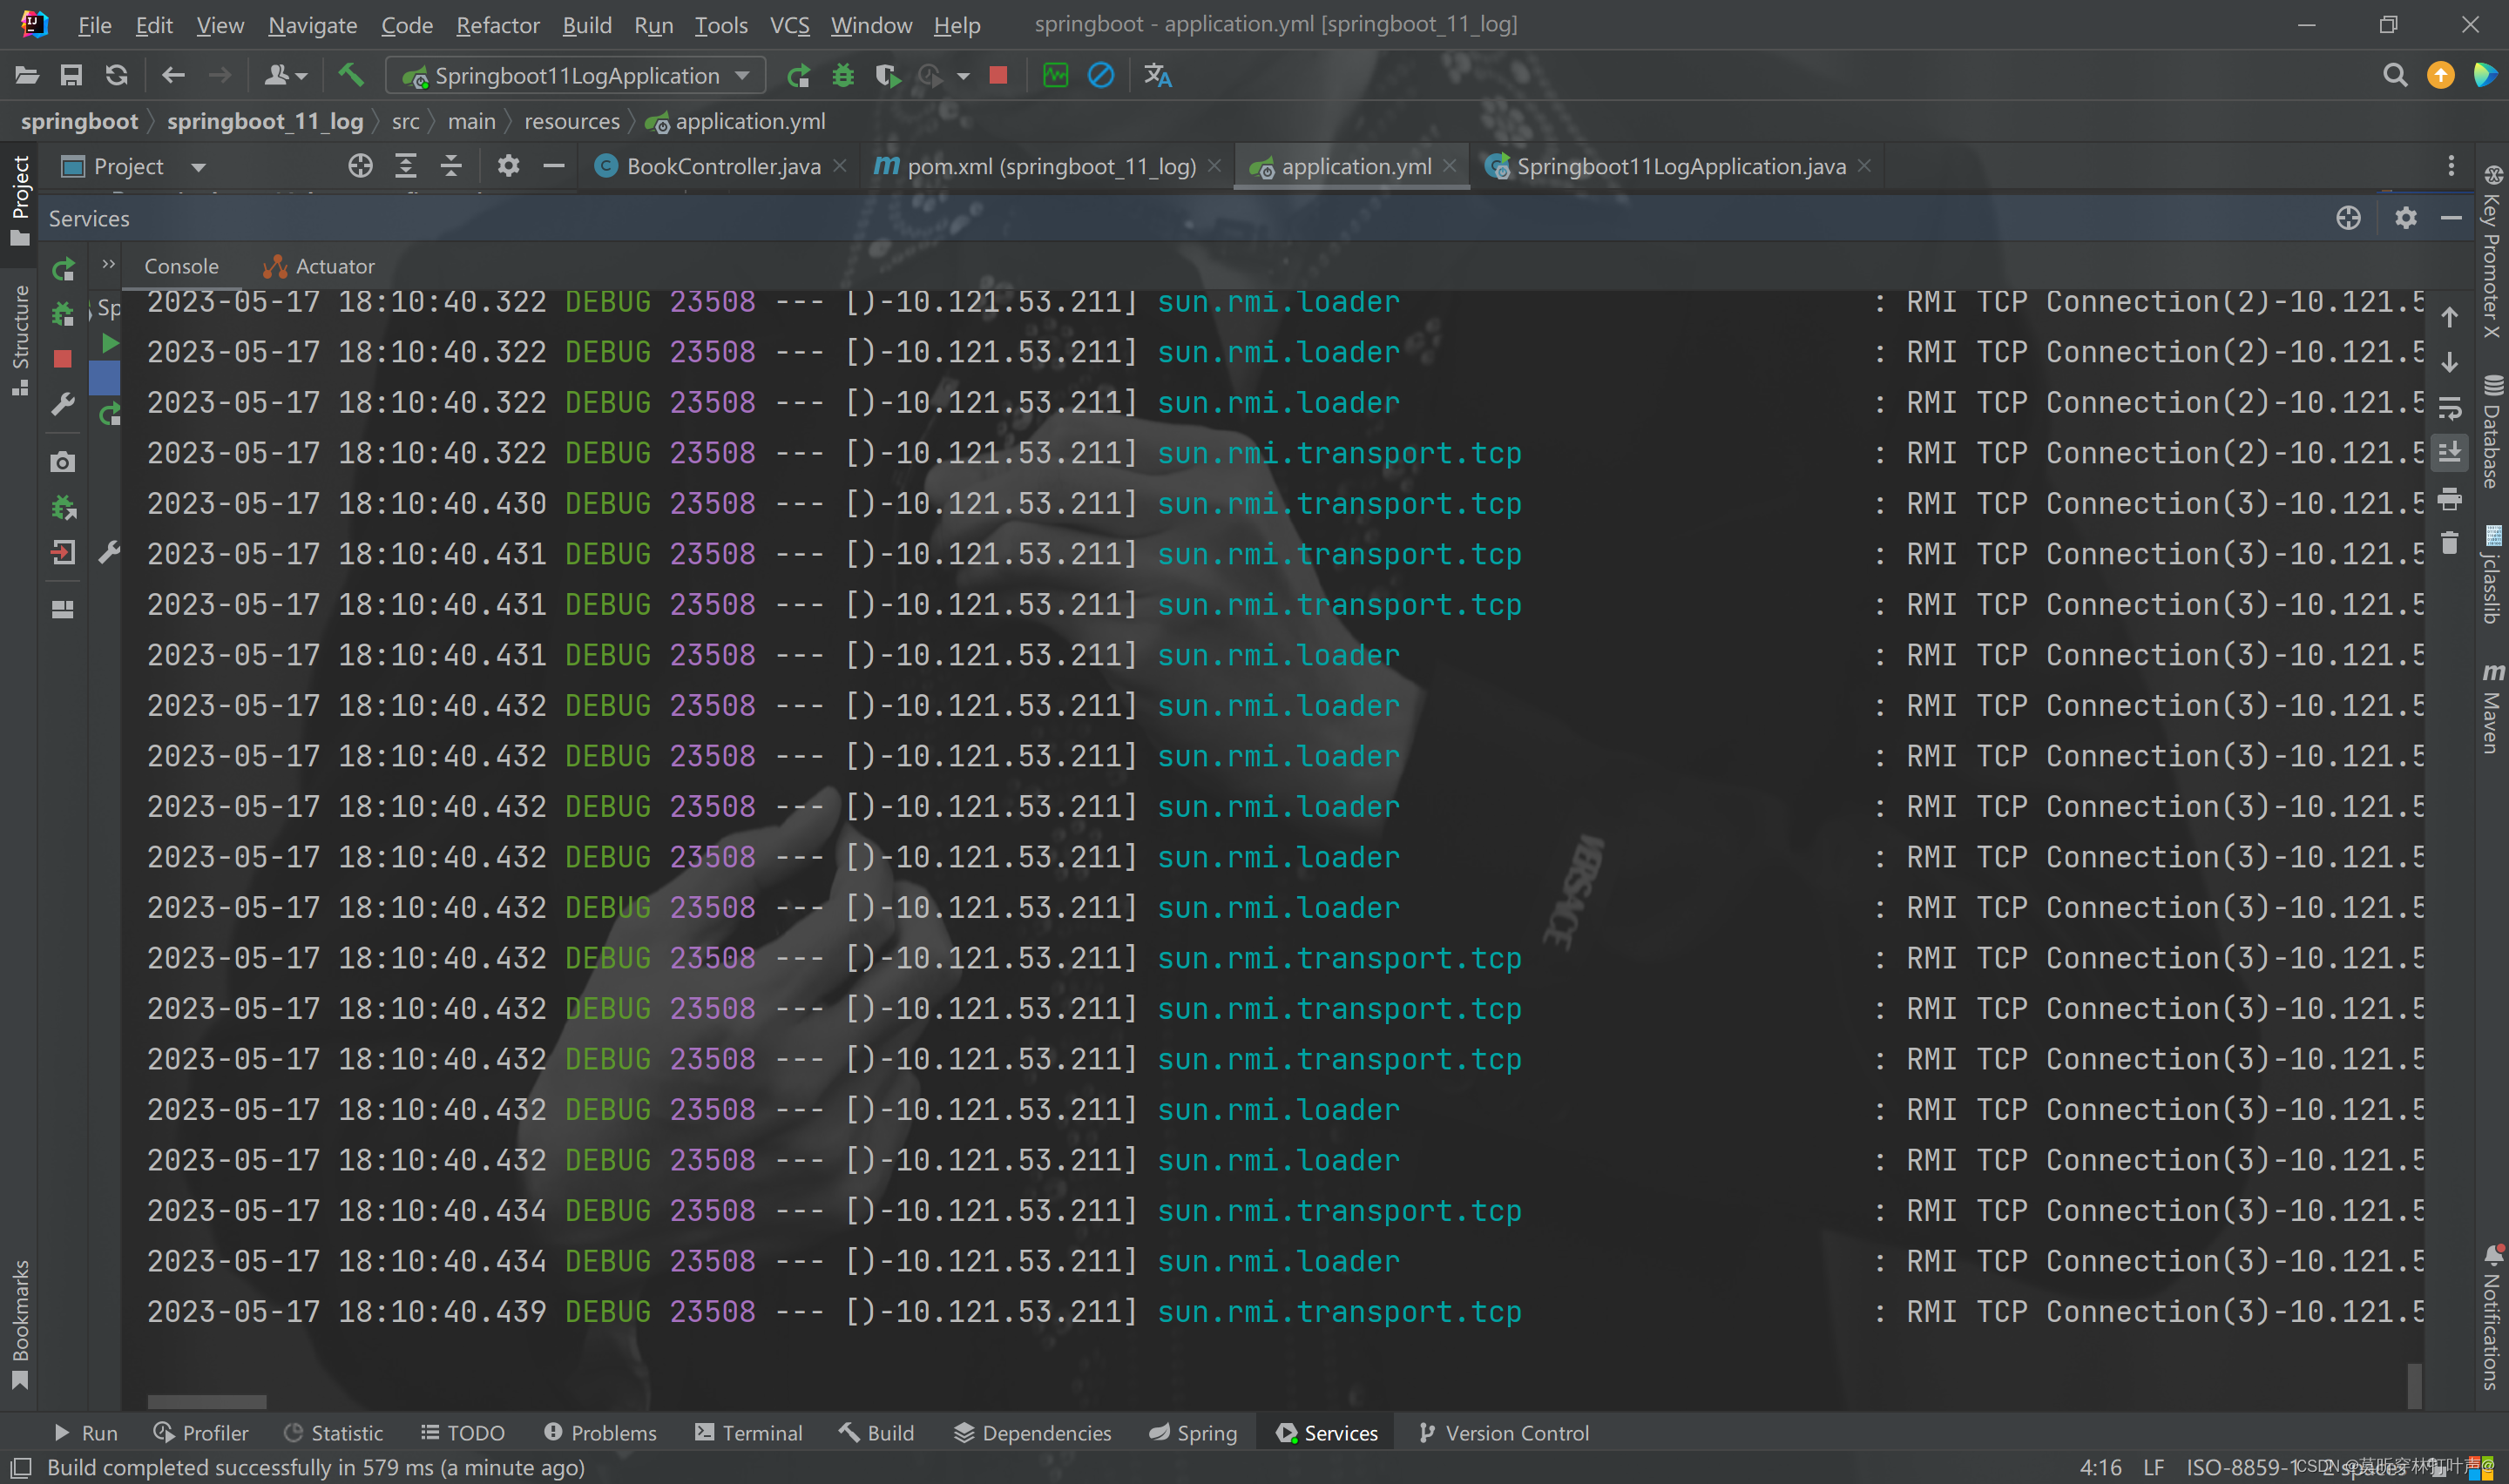
Task: Click the synchronize/refresh icon in toolbar
Action: (115, 76)
